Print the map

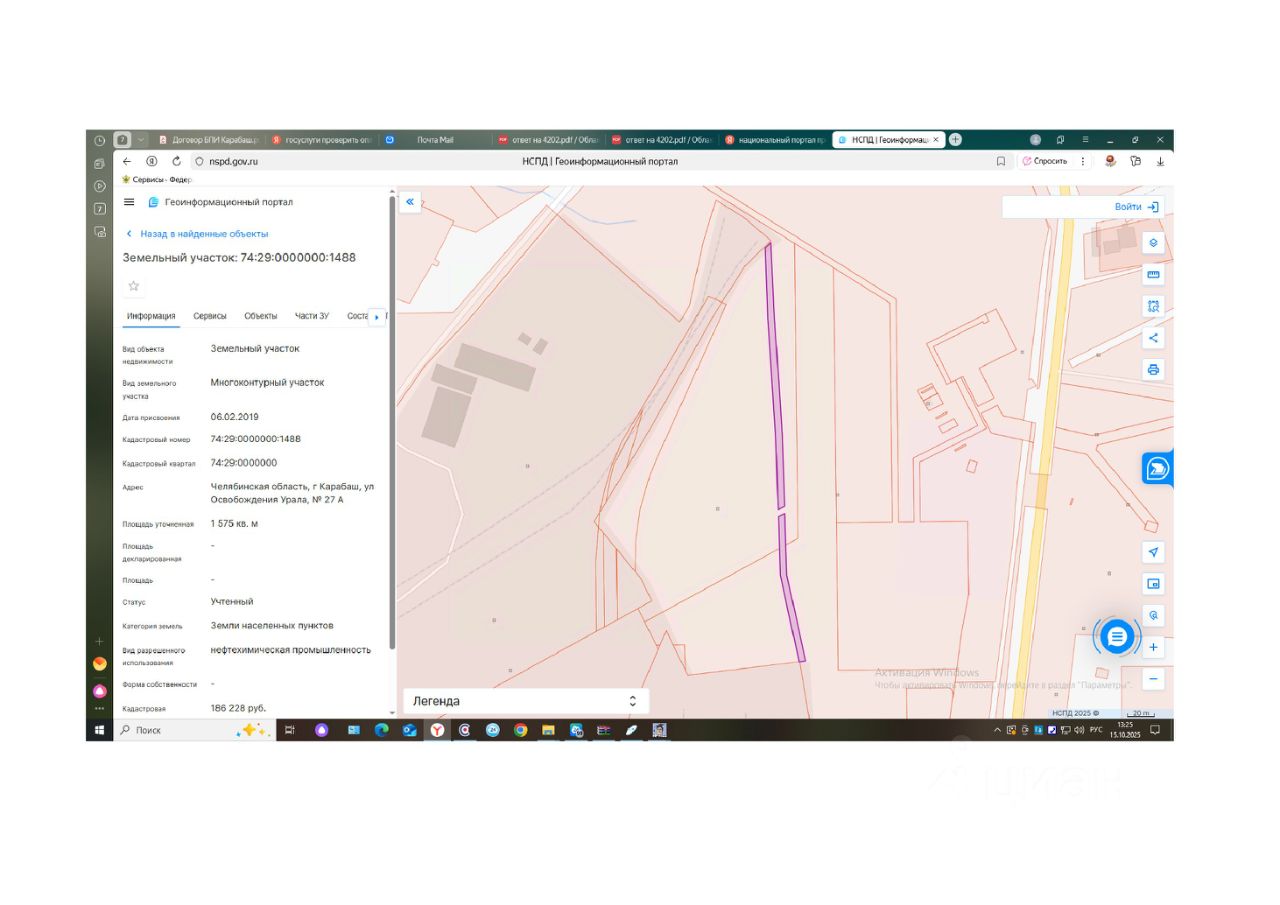(x=1153, y=370)
